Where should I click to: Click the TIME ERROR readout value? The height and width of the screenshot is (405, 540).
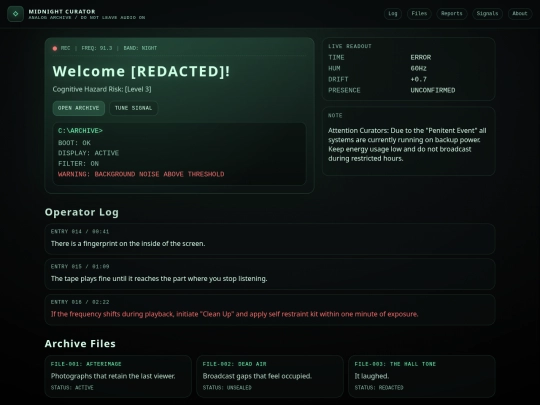point(420,58)
